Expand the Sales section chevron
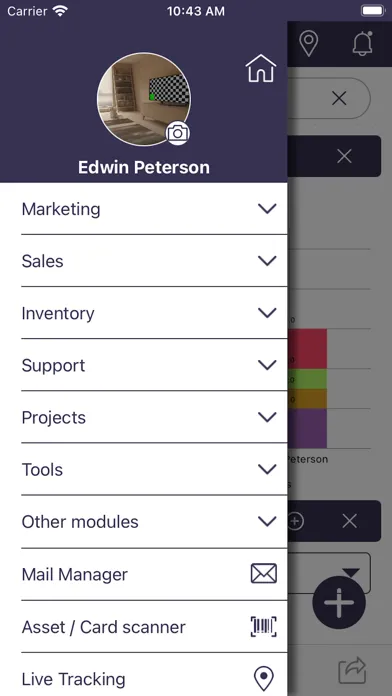This screenshot has width=392, height=696. 267,261
